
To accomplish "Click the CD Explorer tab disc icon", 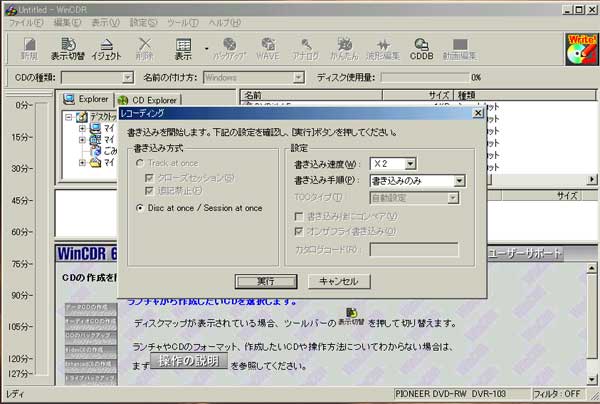I will tap(123, 100).
